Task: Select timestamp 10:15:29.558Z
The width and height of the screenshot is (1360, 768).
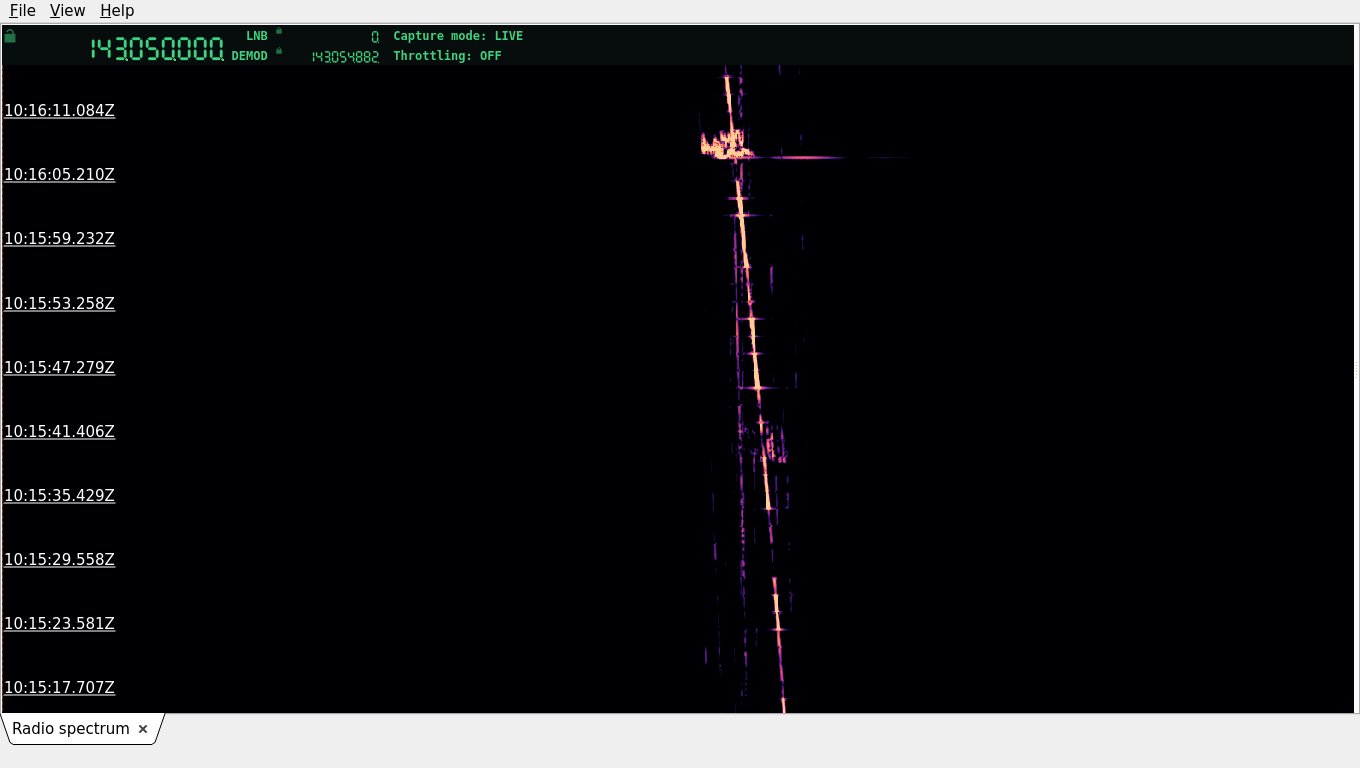Action: [x=60, y=559]
